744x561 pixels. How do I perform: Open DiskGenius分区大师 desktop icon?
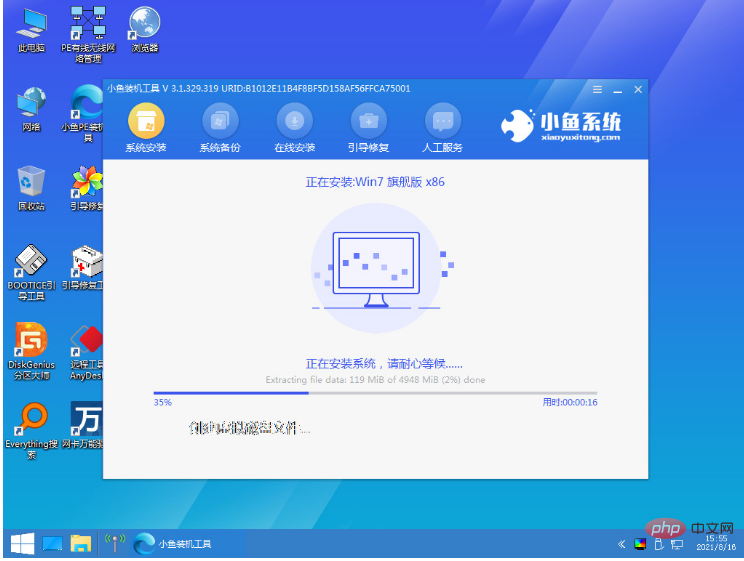(31, 351)
